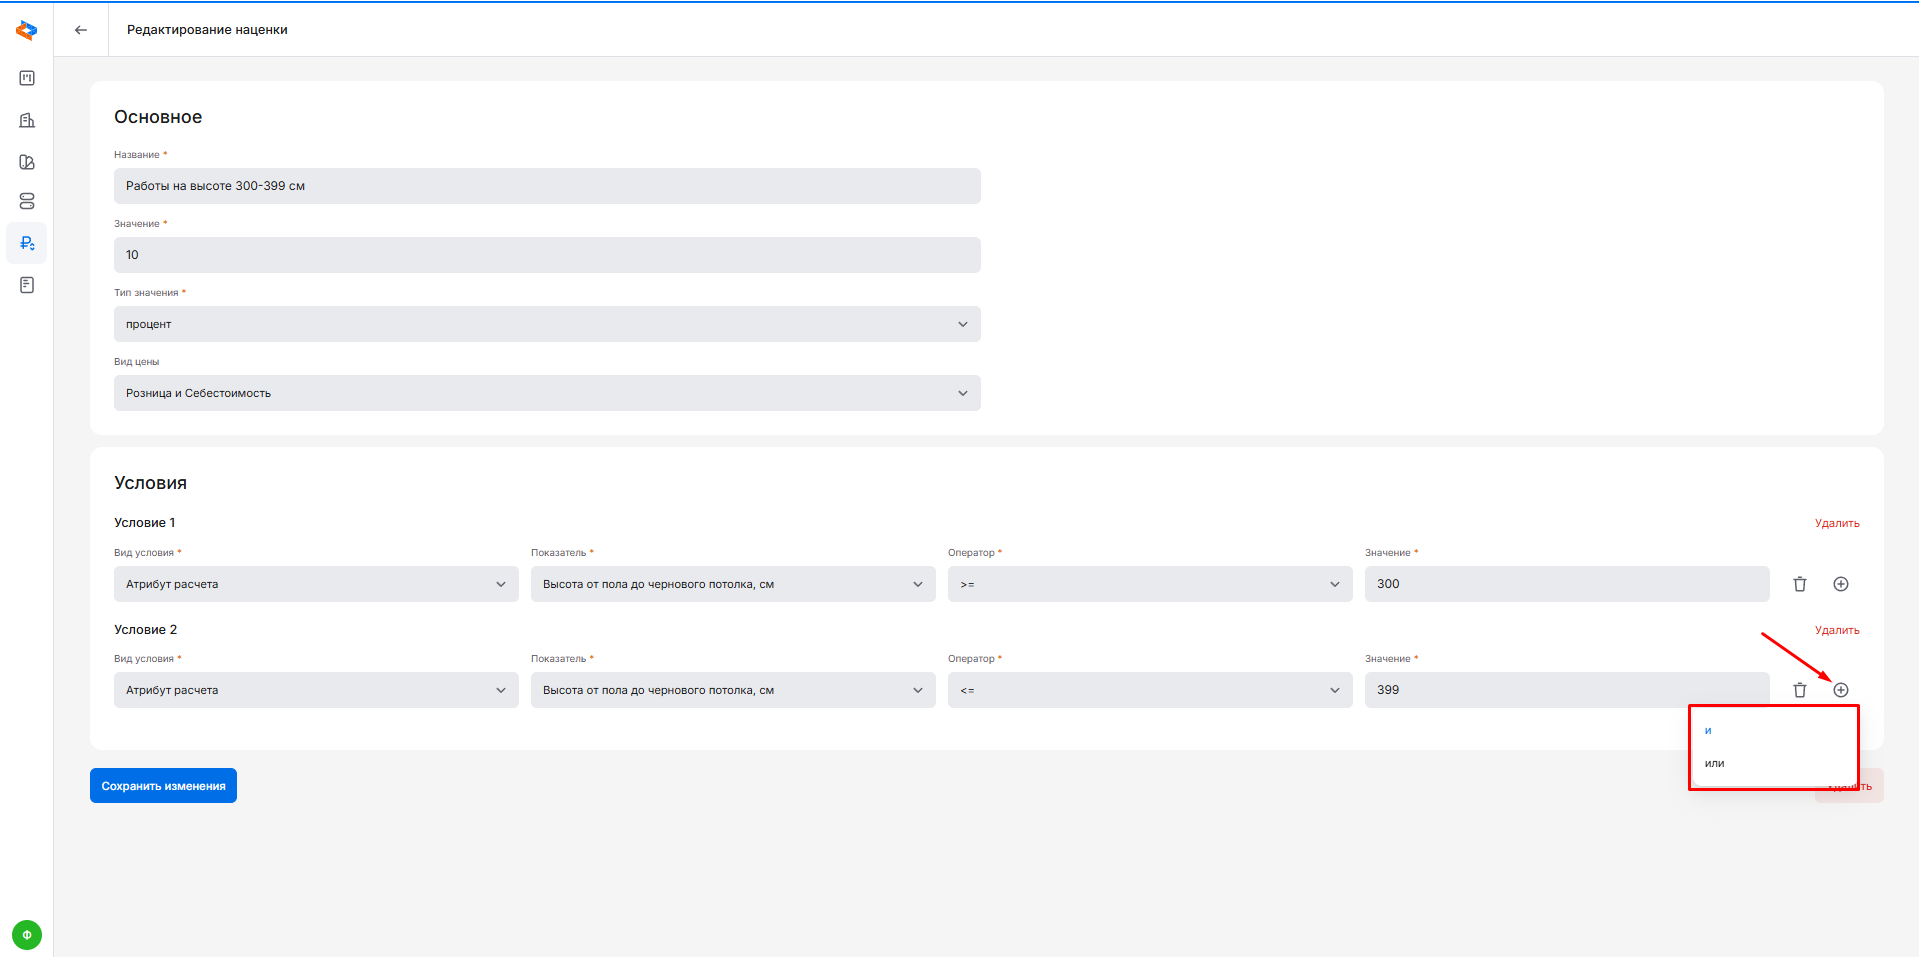Focus the Значение field containing 300

click(1566, 584)
